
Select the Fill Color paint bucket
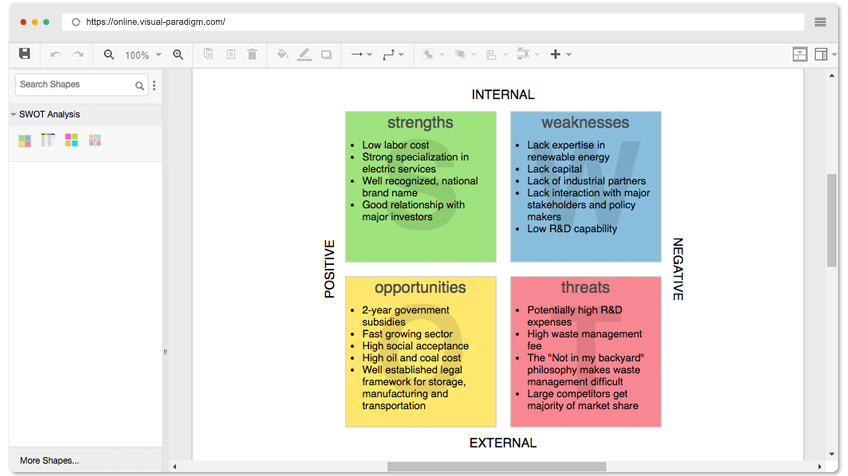pyautogui.click(x=282, y=55)
